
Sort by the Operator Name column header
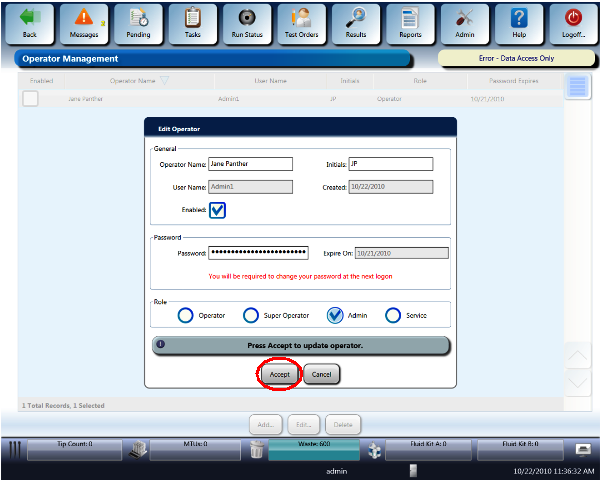click(138, 80)
